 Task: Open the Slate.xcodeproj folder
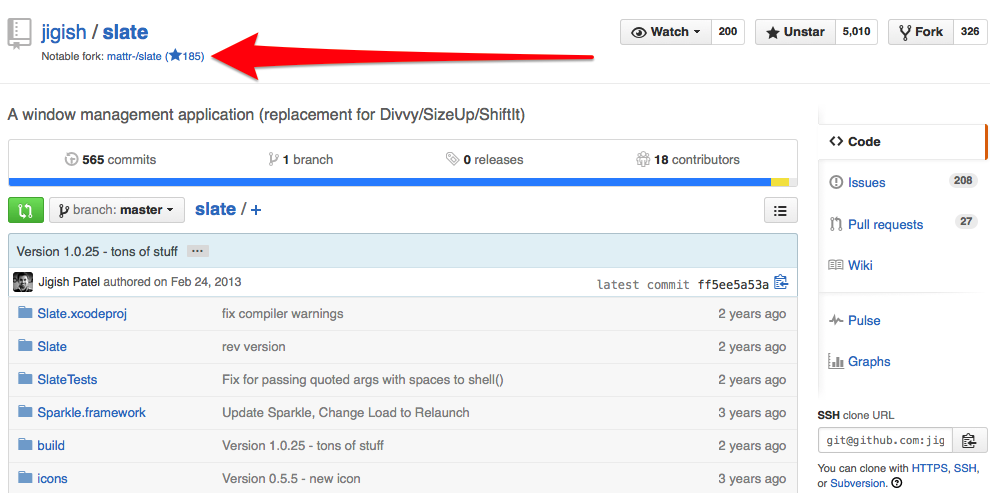click(82, 313)
